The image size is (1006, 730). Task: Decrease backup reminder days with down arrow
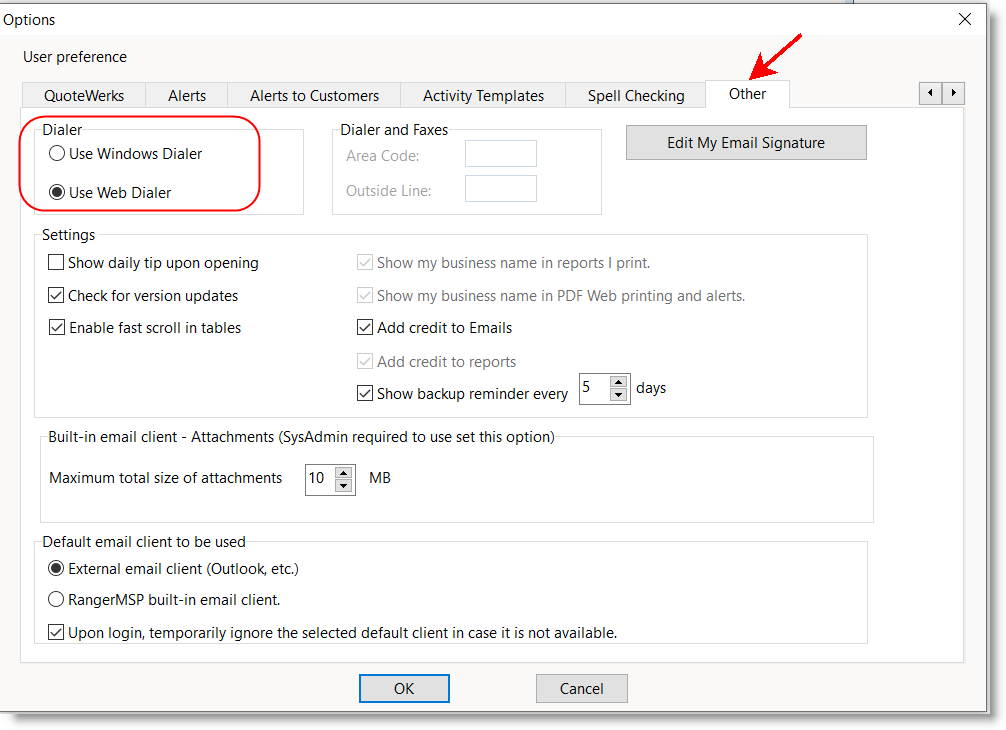point(619,396)
